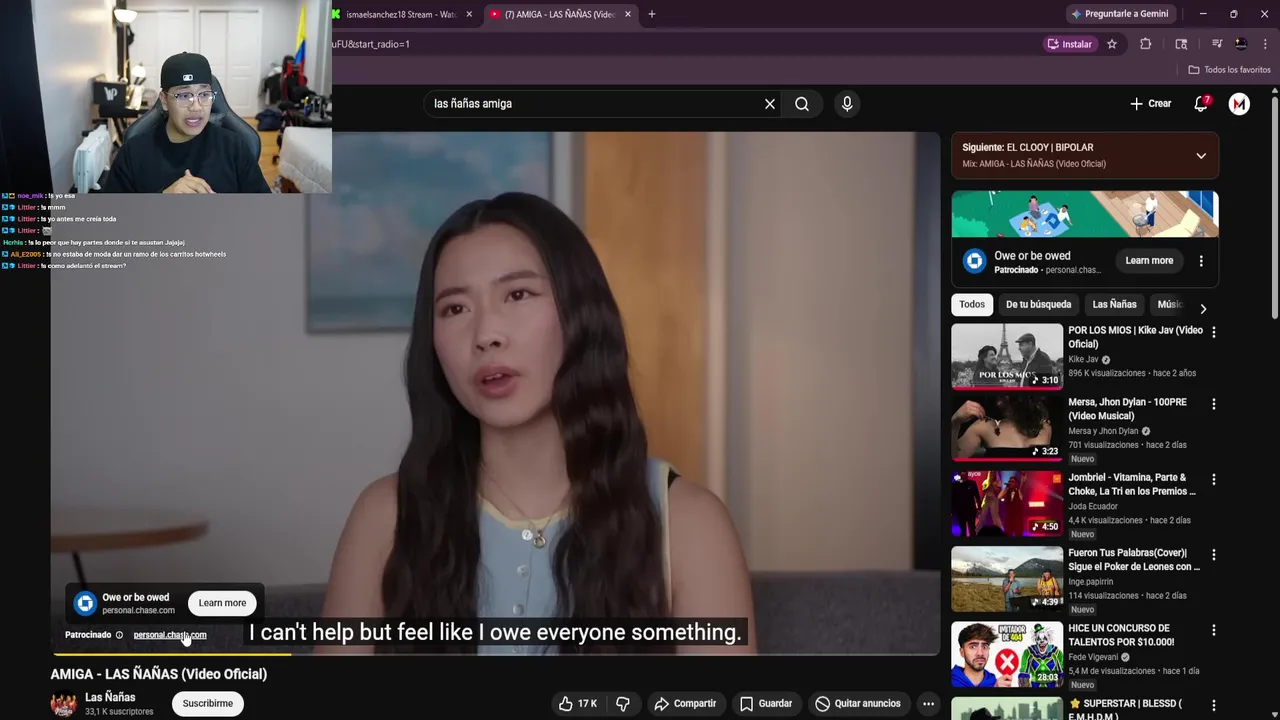The image size is (1280, 720).
Task: Select the Las Ñañas filter chip
Action: click(x=1114, y=305)
